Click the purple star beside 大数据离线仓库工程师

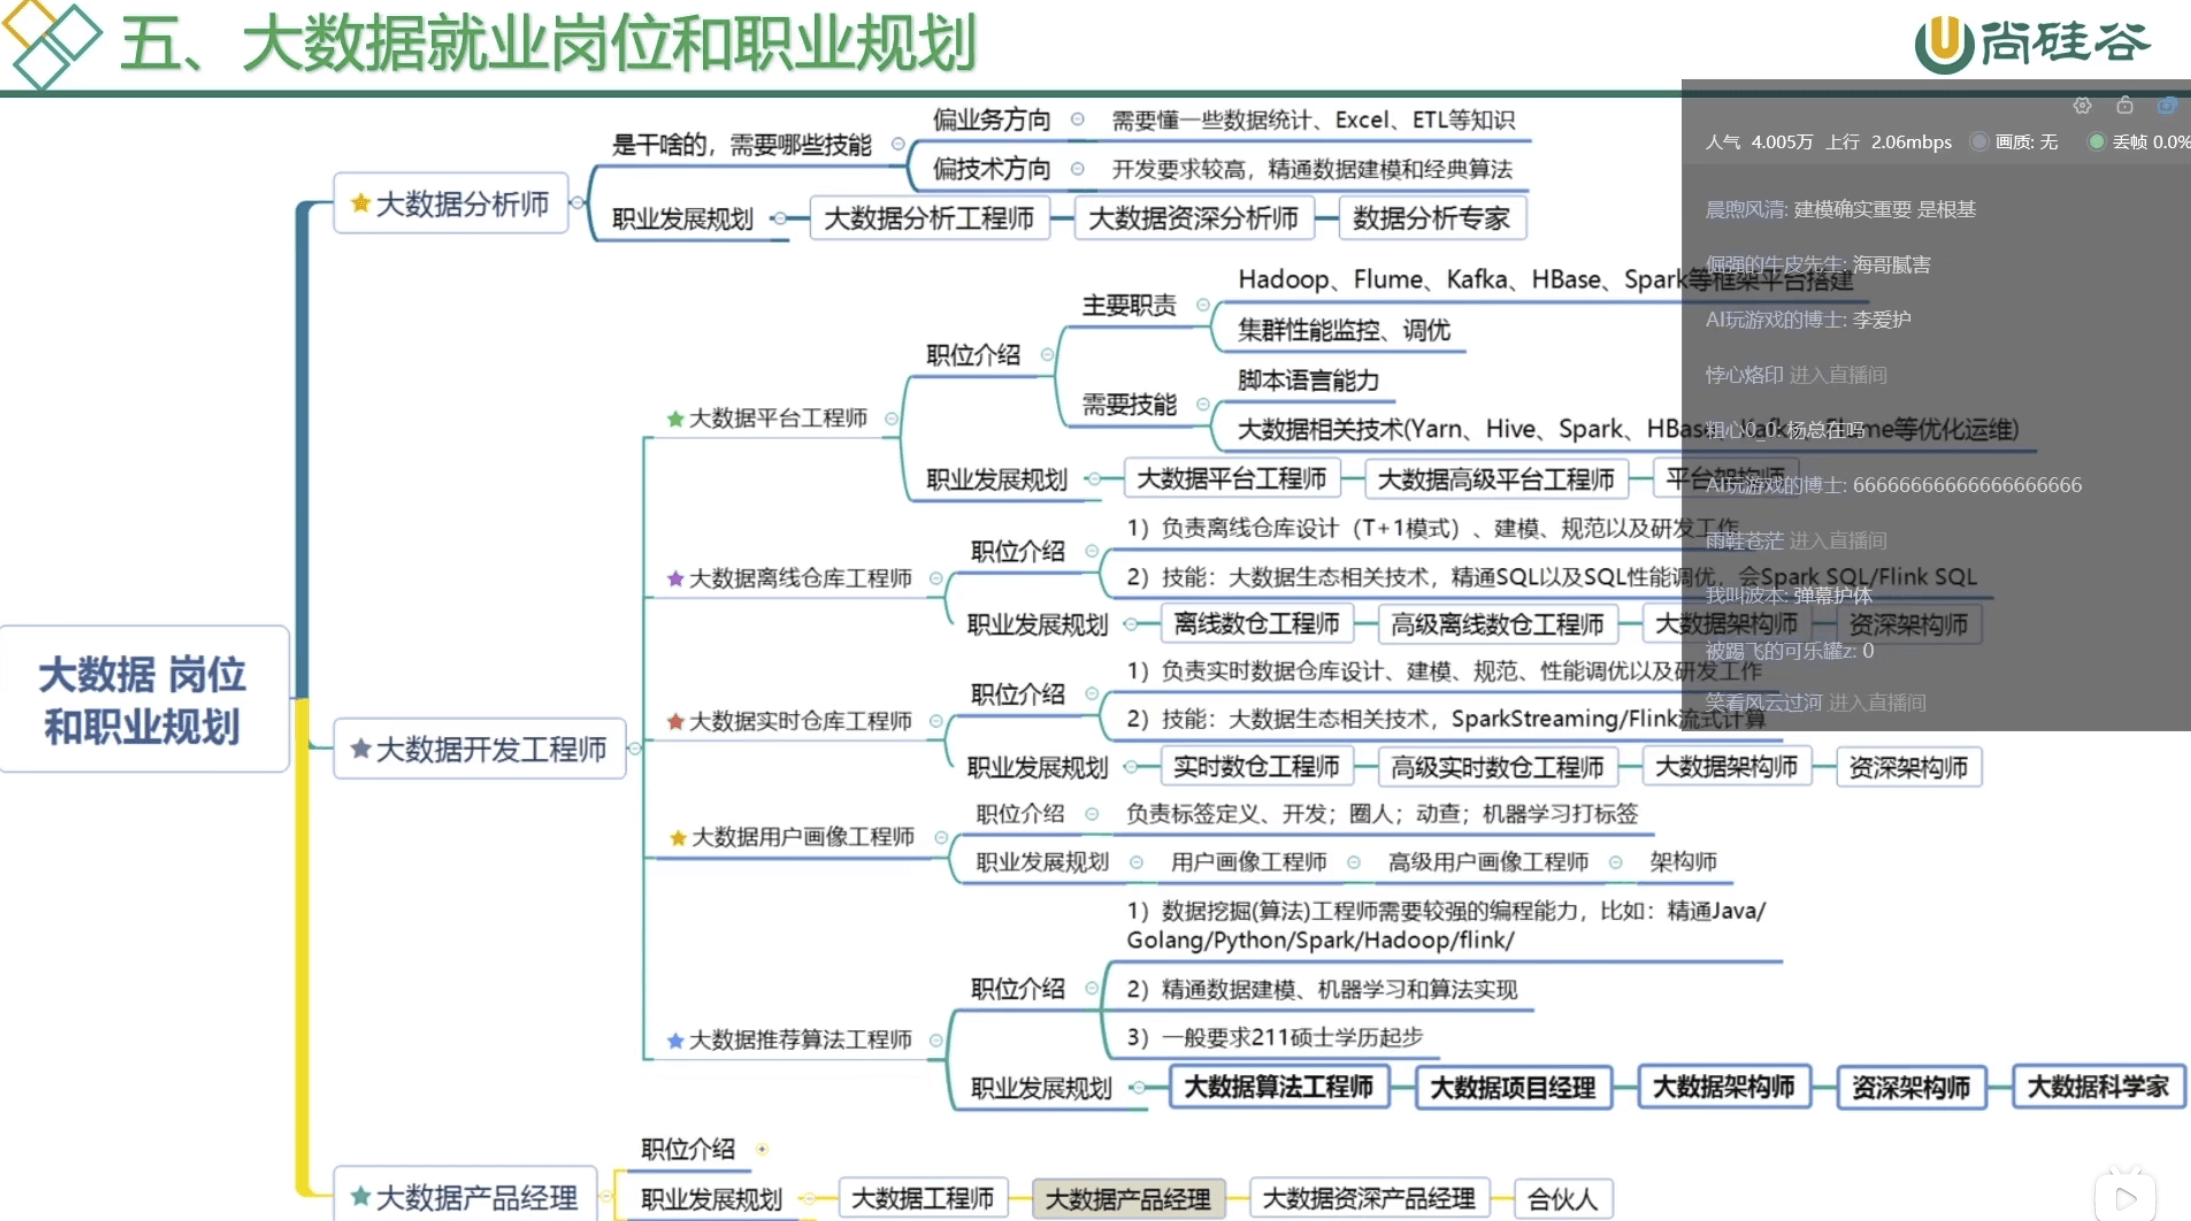click(675, 578)
